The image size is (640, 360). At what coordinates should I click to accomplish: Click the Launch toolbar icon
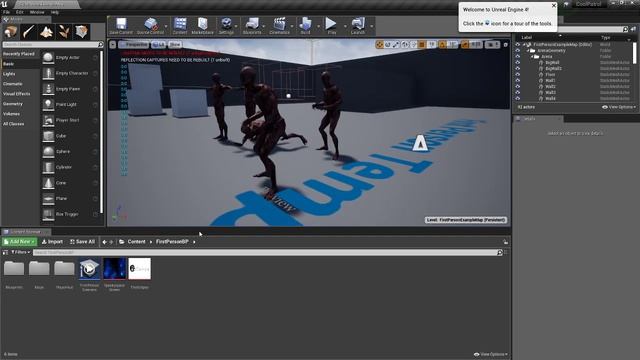click(x=358, y=26)
